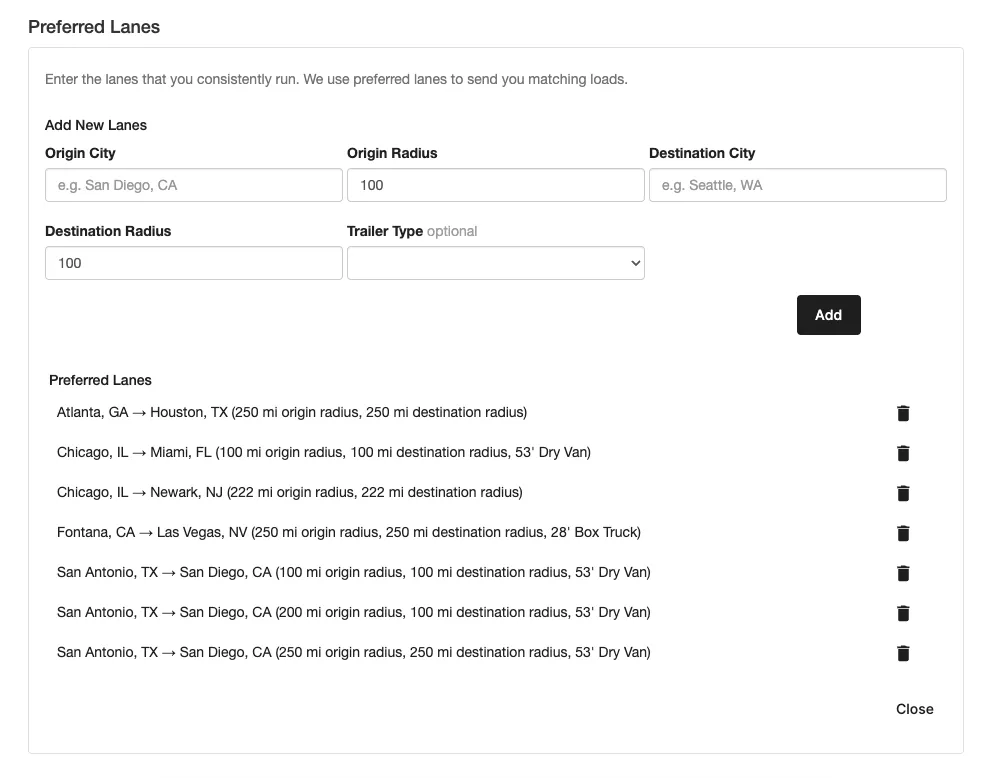This screenshot has width=985, height=778.
Task: Delete San Antonio lane with 200 mi origin radius
Action: [903, 613]
